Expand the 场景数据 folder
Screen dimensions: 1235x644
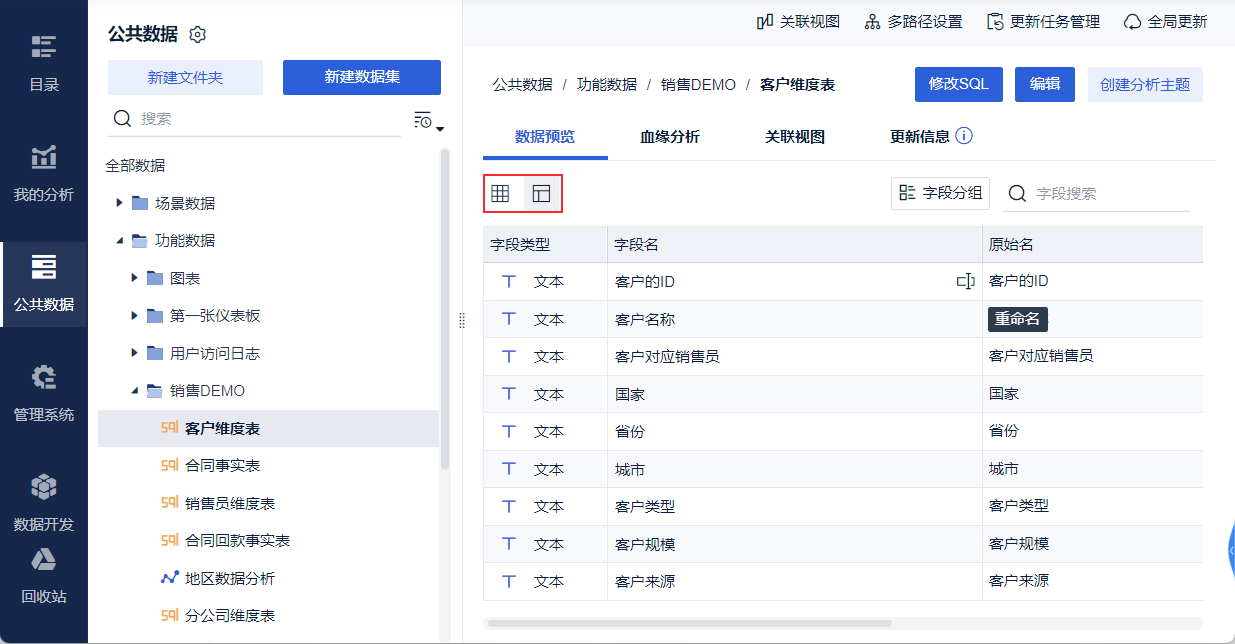pos(120,203)
